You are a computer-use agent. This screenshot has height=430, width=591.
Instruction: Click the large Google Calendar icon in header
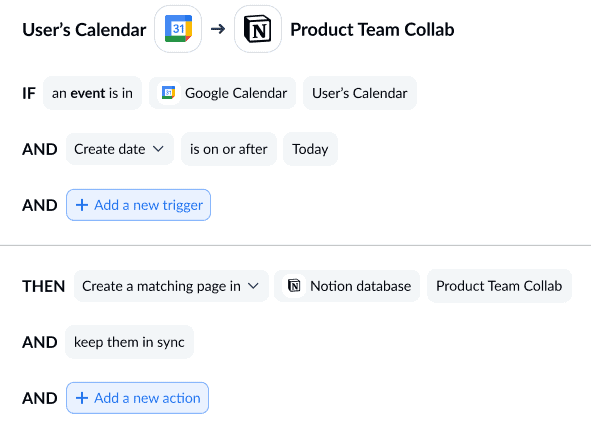[178, 29]
